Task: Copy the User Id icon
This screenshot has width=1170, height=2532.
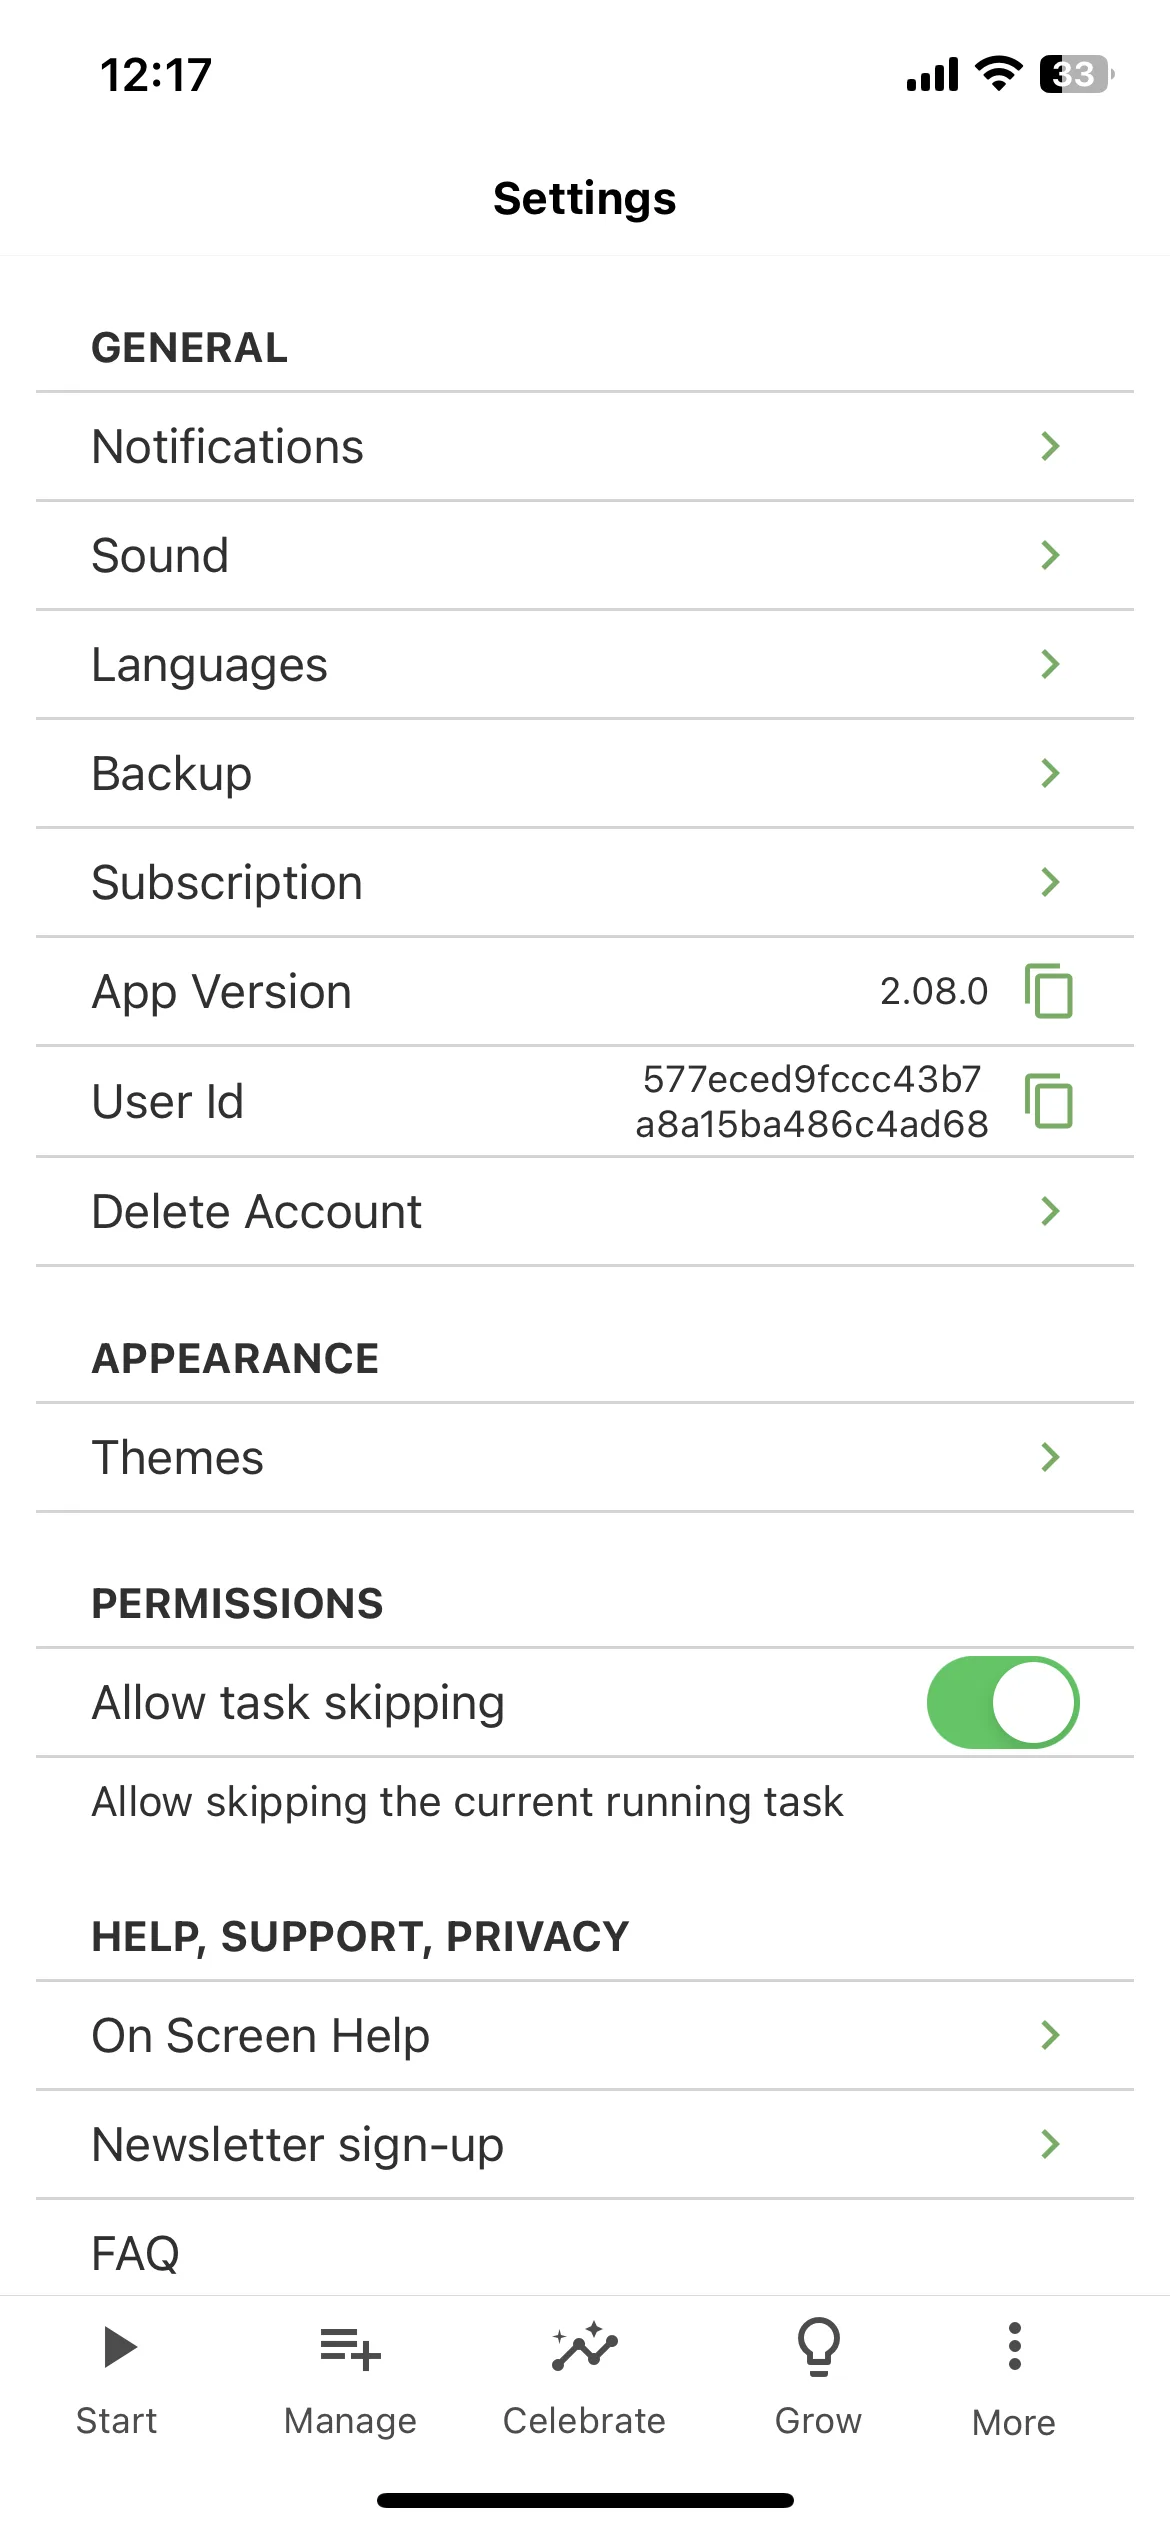Action: tap(1049, 1101)
